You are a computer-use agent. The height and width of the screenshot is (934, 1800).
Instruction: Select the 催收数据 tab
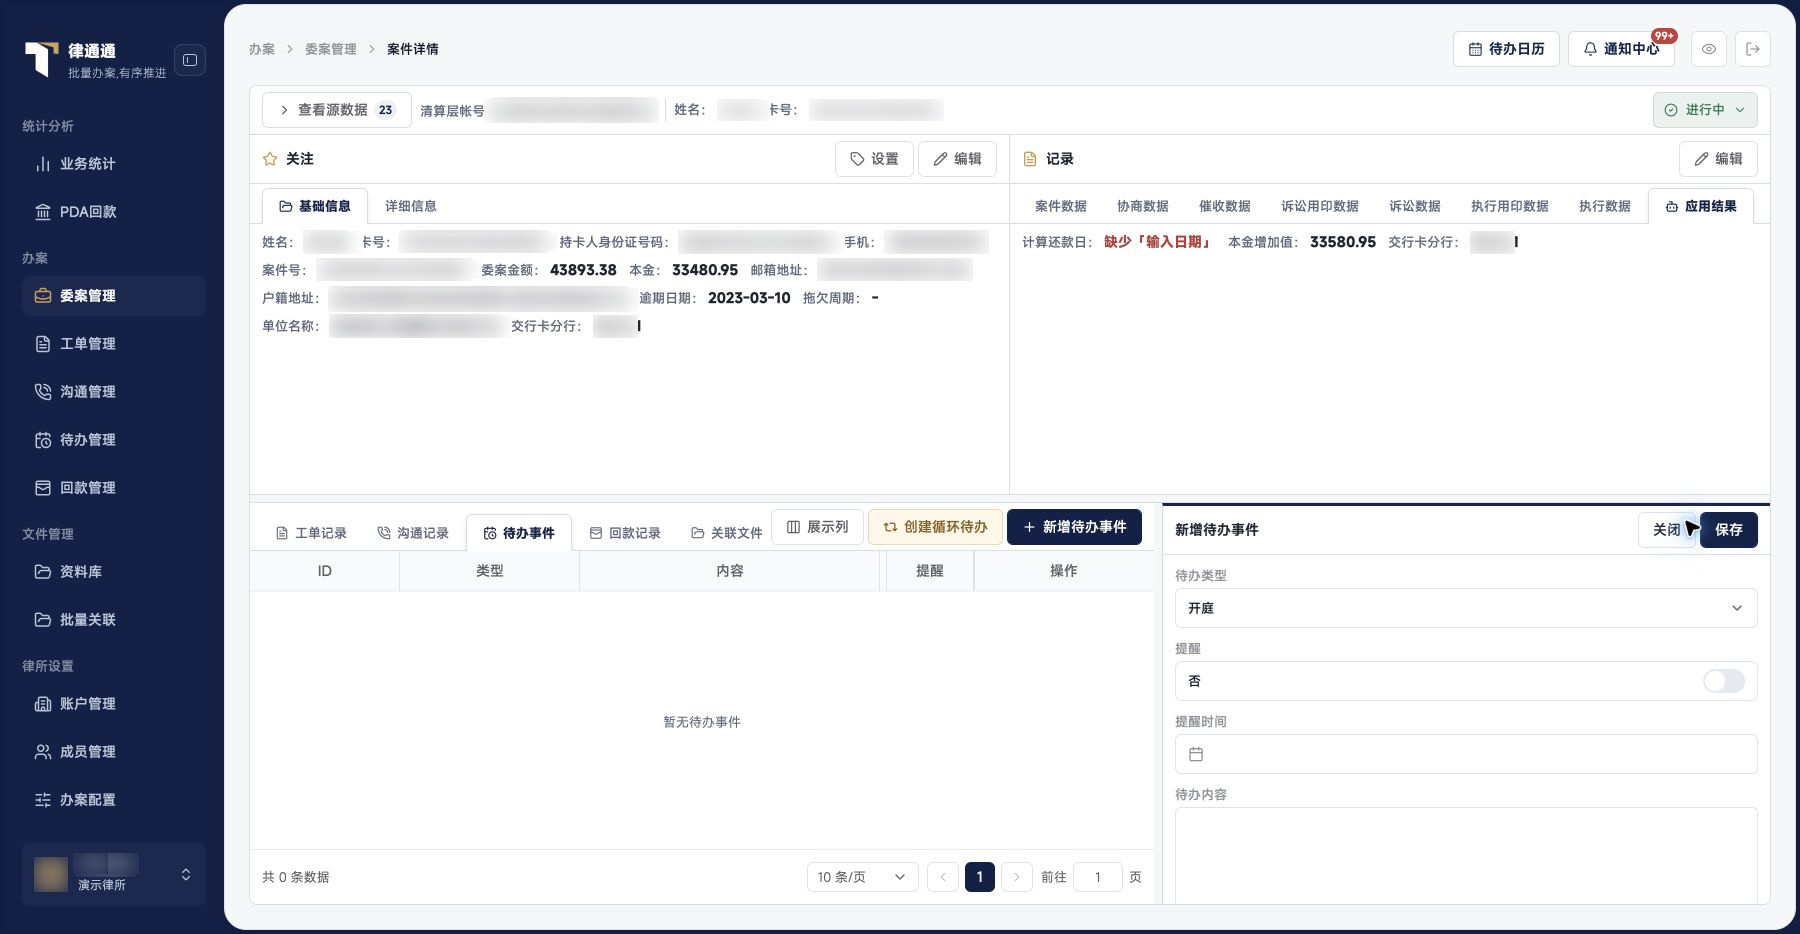1225,206
